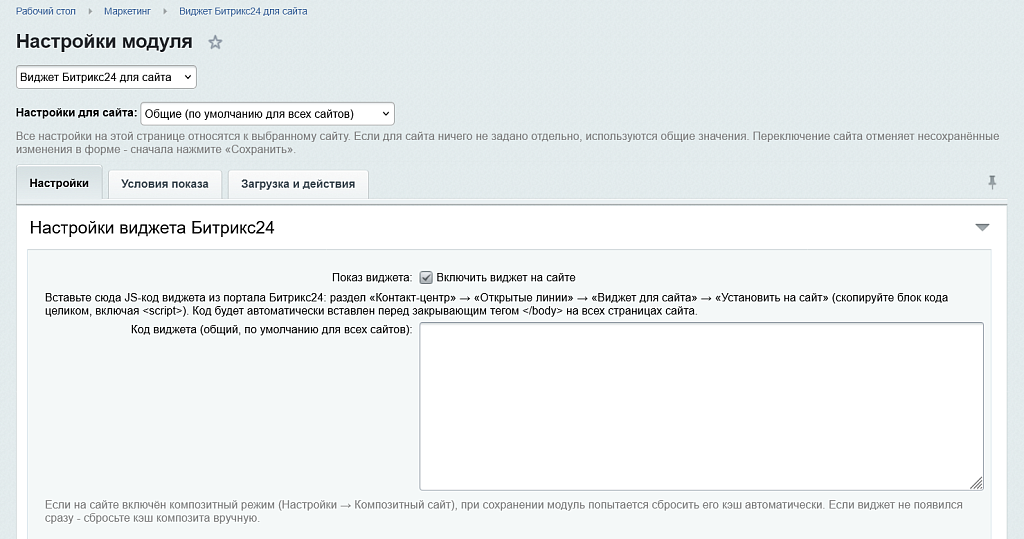Click breadcrumb arrow after Рабочий стол
The image size is (1024, 539).
pyautogui.click(x=90, y=11)
